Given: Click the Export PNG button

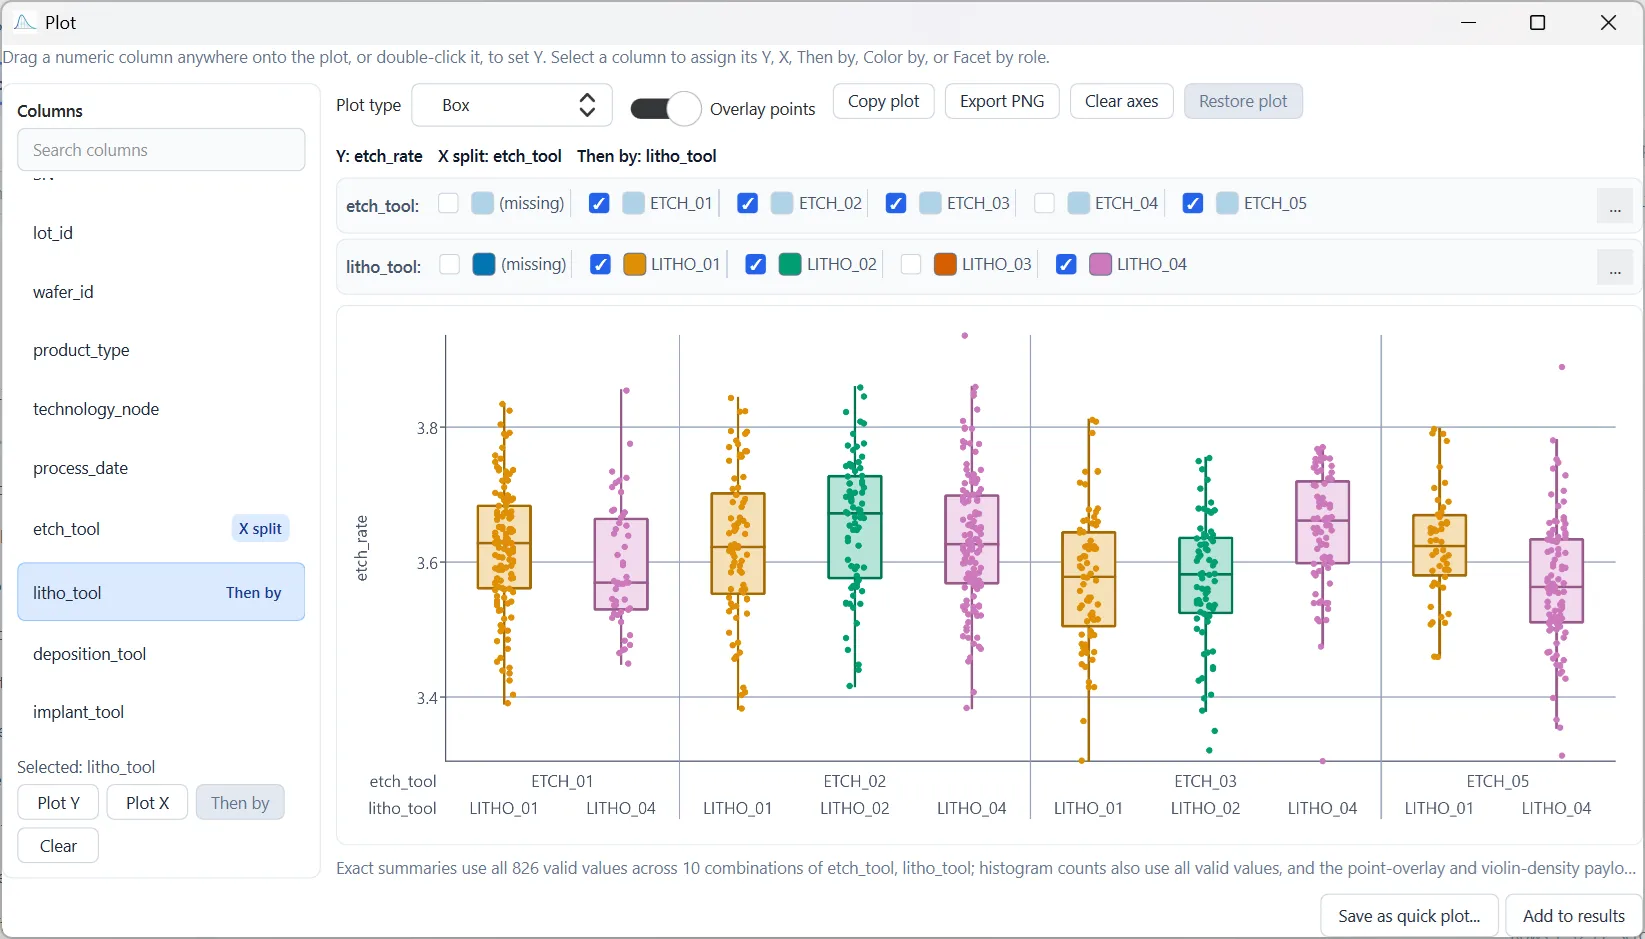Looking at the screenshot, I should click(x=1002, y=101).
